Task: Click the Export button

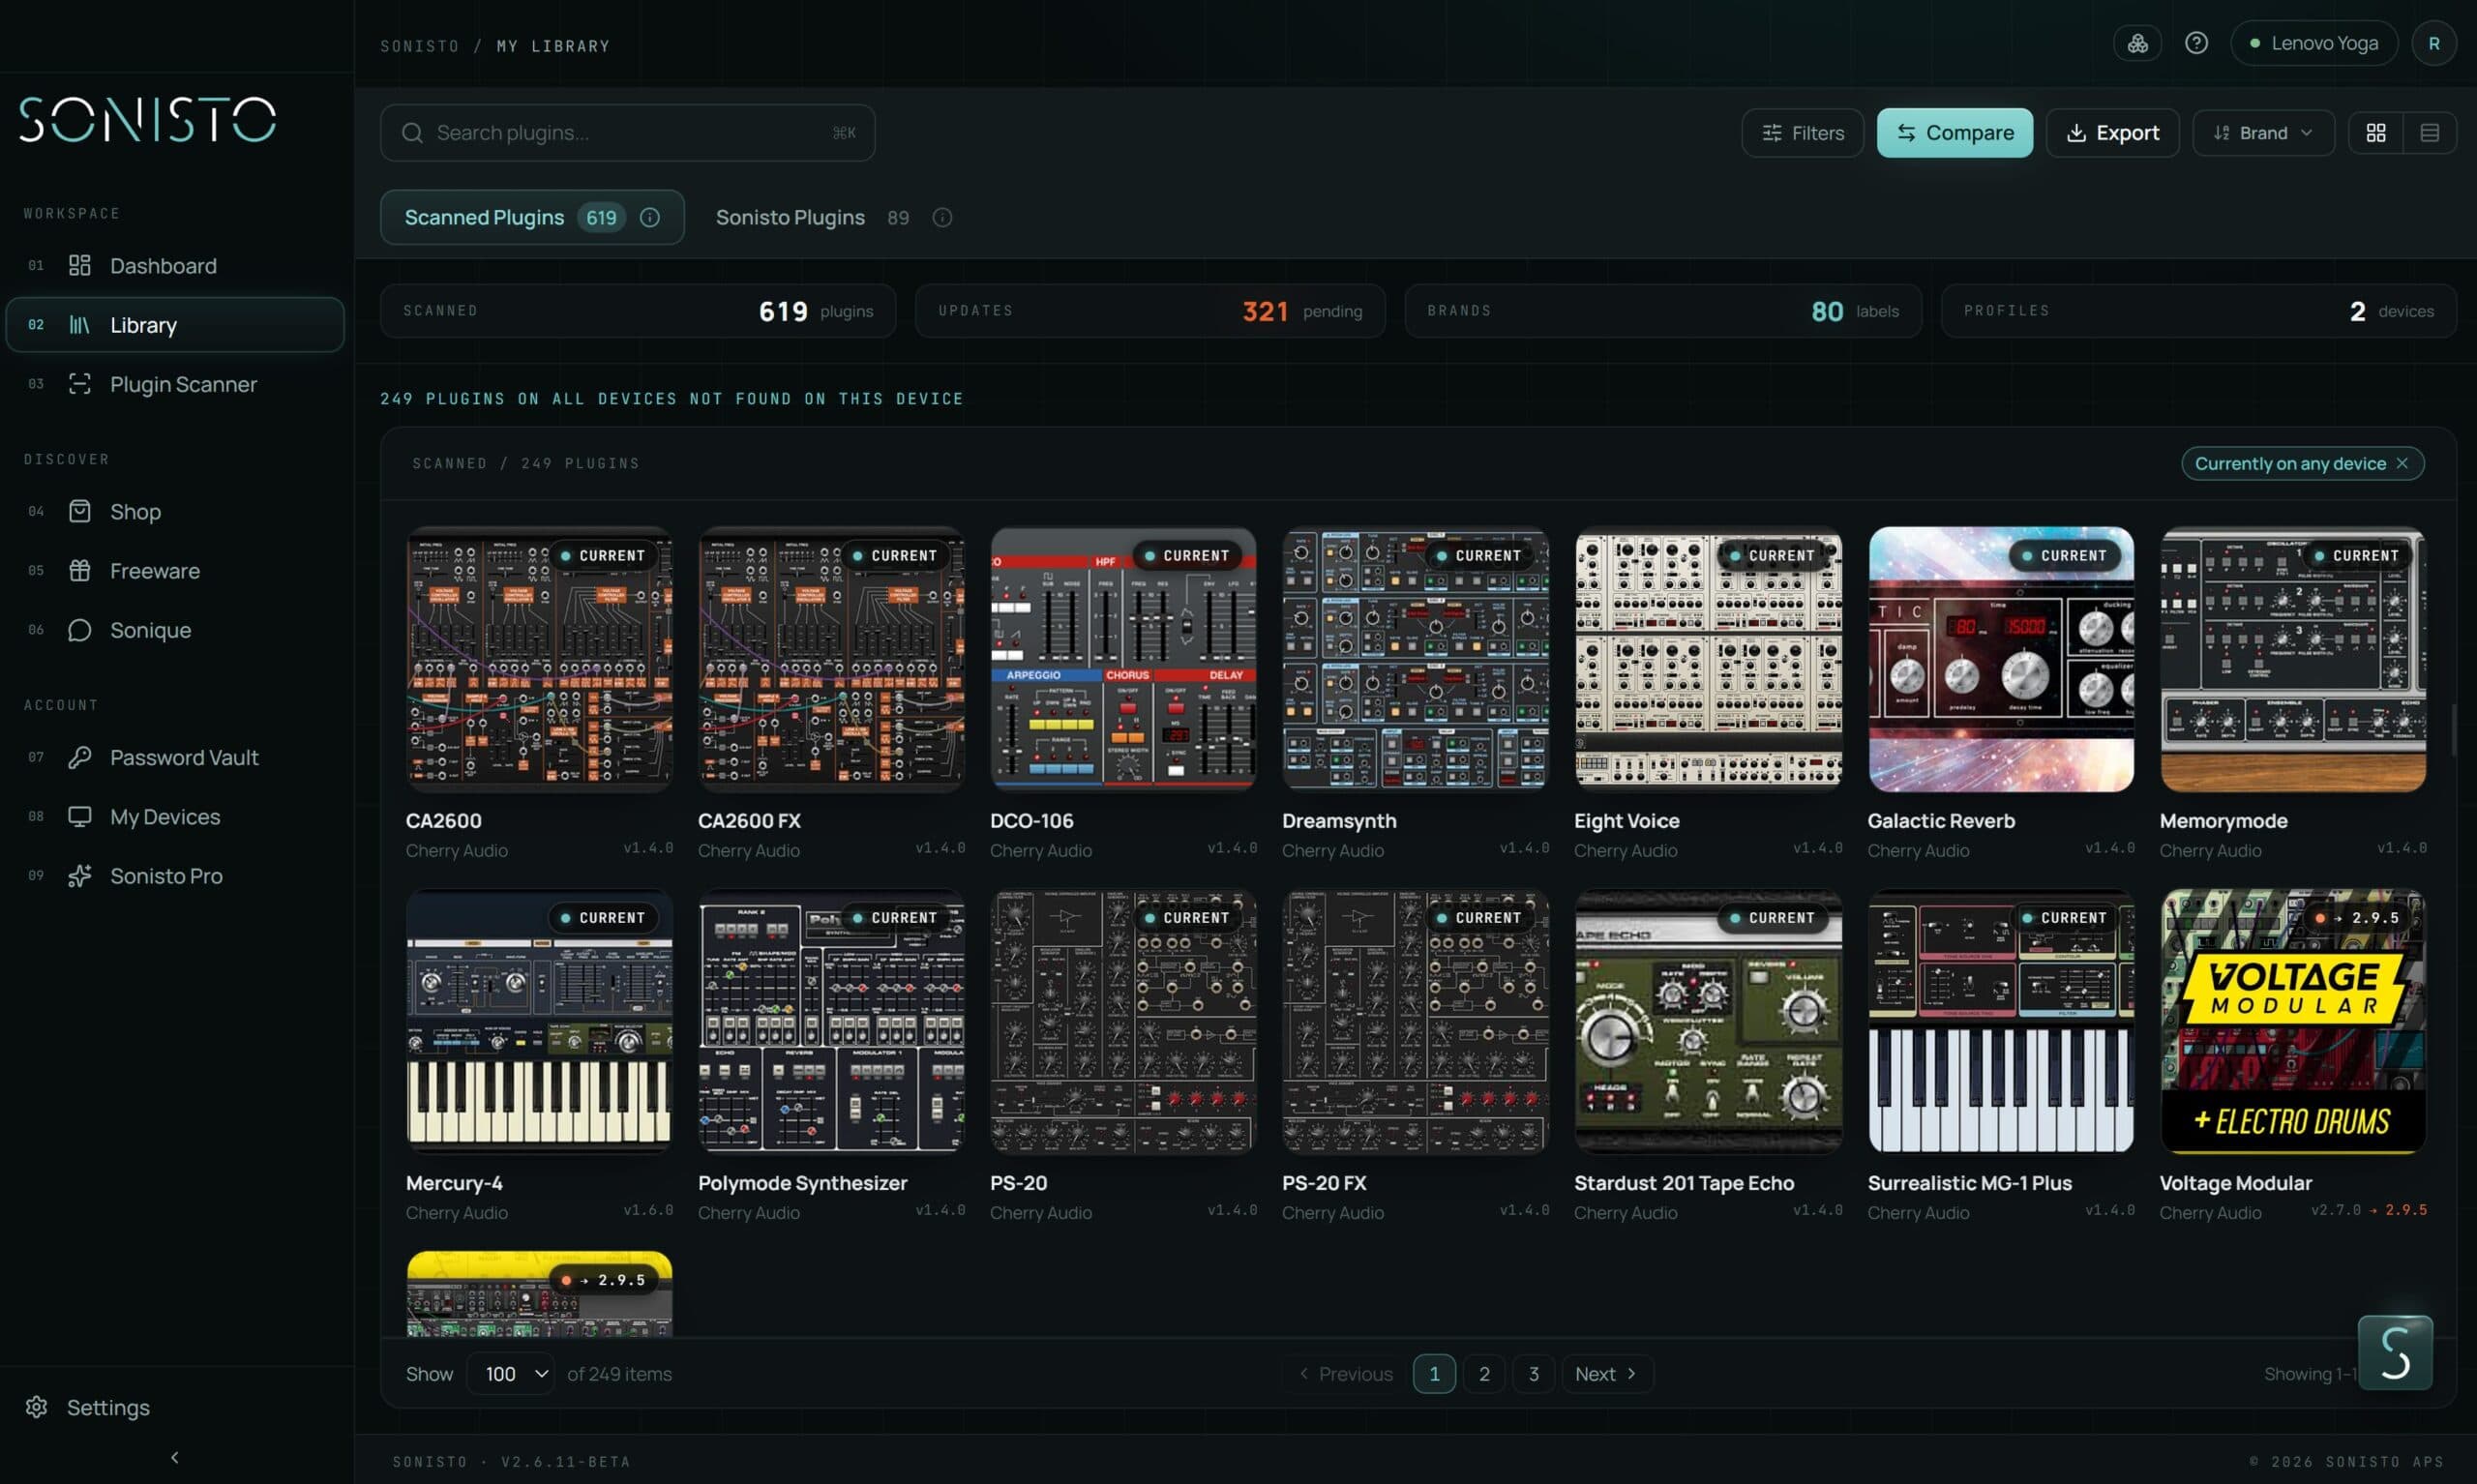Action: click(2112, 133)
